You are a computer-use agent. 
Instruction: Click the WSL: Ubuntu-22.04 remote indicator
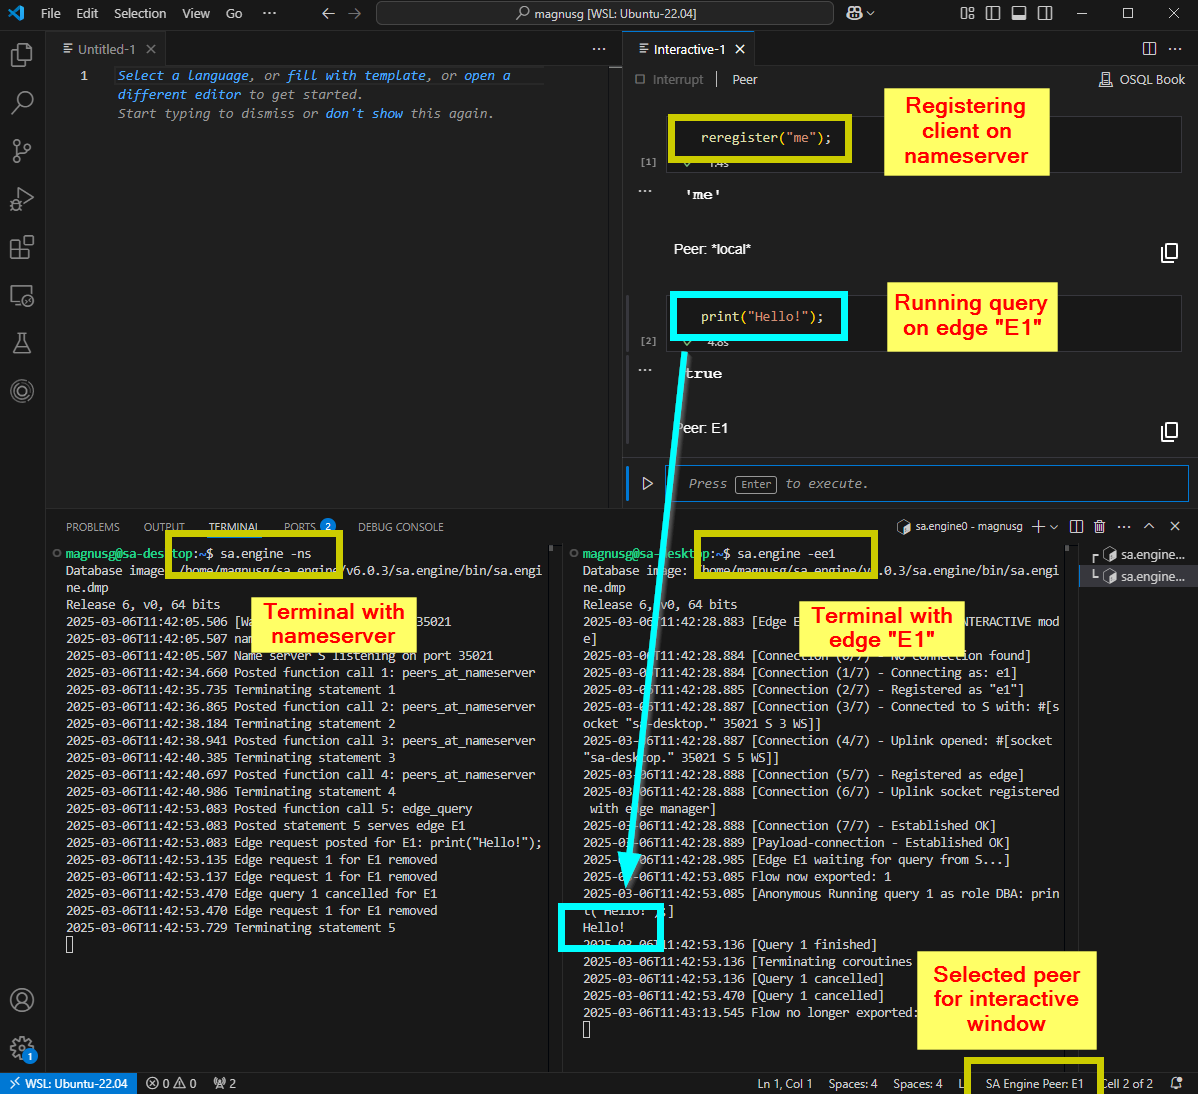click(69, 1083)
